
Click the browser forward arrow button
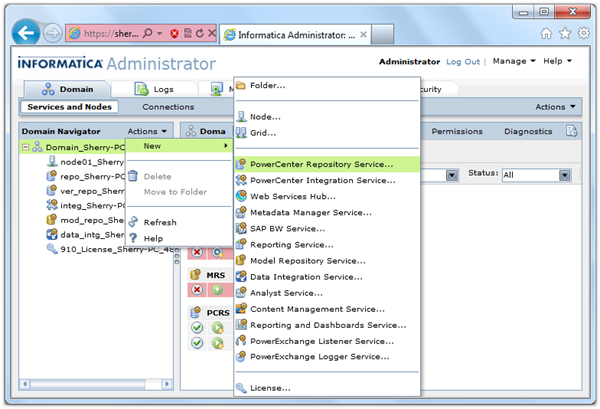[x=52, y=34]
